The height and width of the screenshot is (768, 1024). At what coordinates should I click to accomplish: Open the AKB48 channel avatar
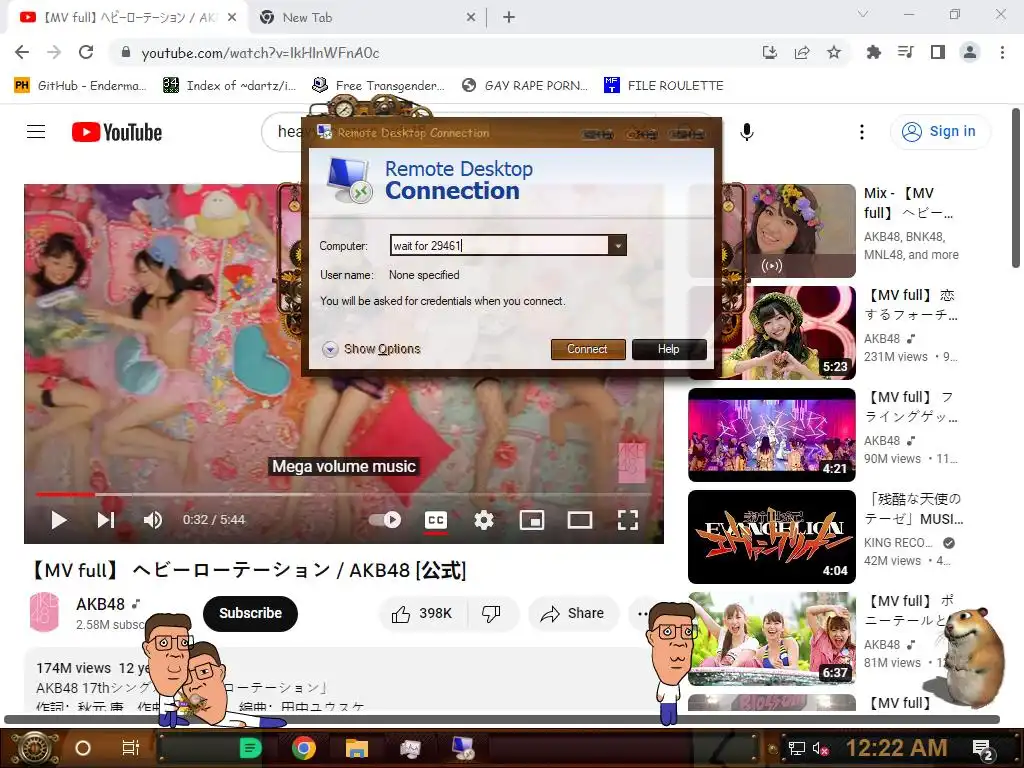point(44,613)
